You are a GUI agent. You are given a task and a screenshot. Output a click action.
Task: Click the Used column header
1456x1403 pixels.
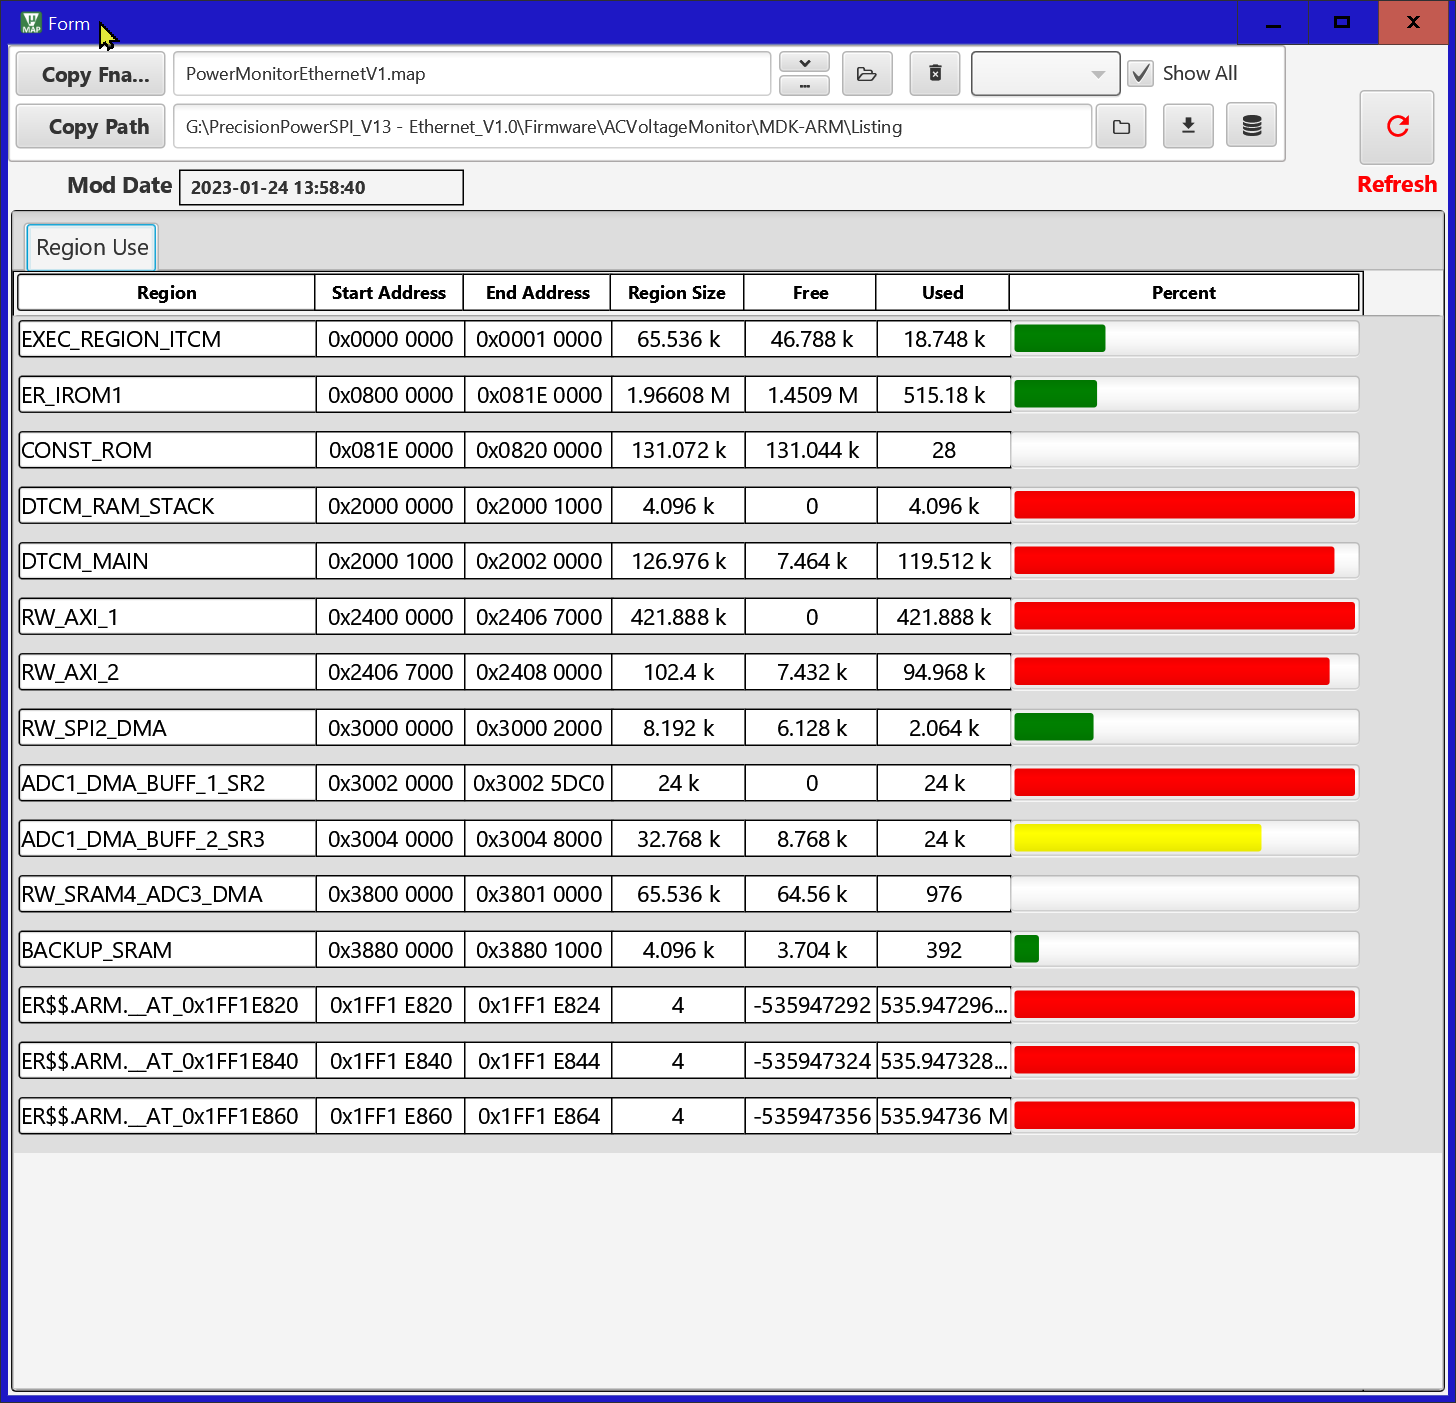pyautogui.click(x=943, y=293)
